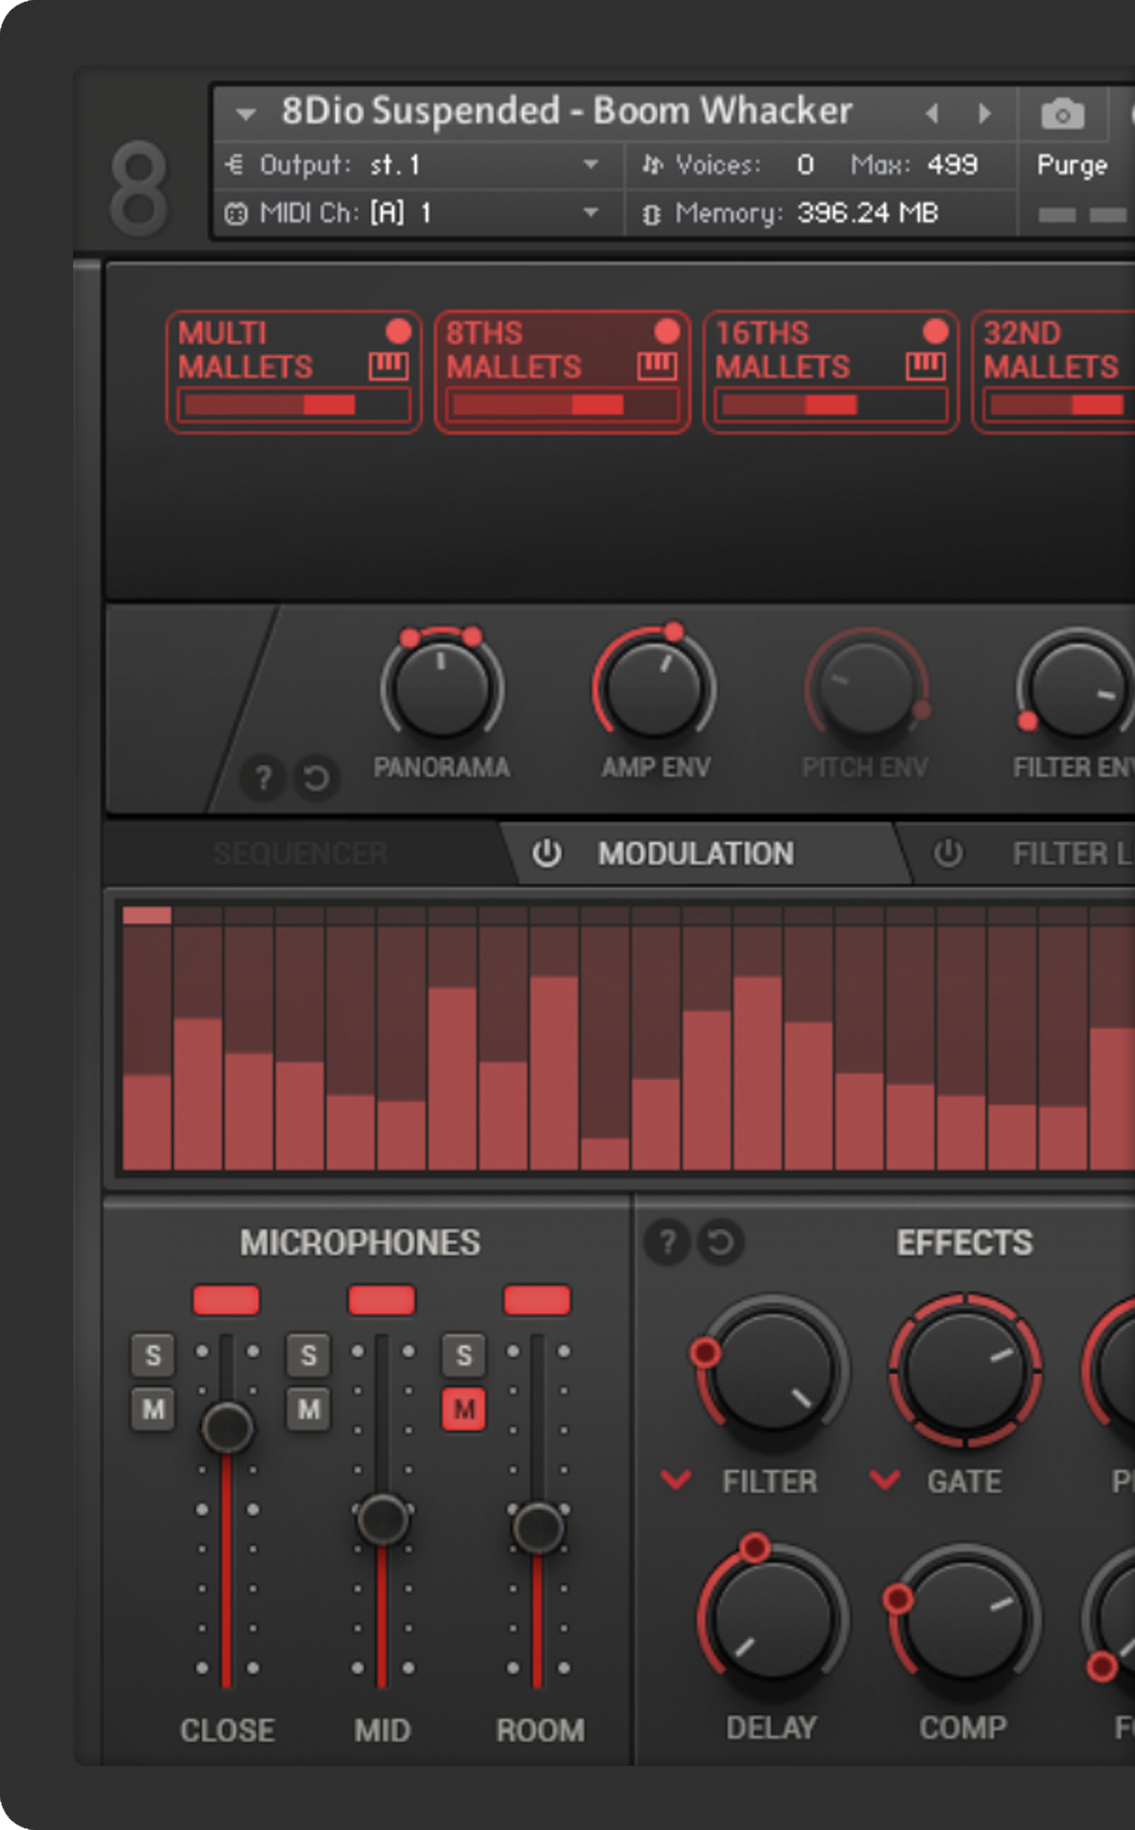
Task: Toggle the 16ths Mallets red dot
Action: 935,331
